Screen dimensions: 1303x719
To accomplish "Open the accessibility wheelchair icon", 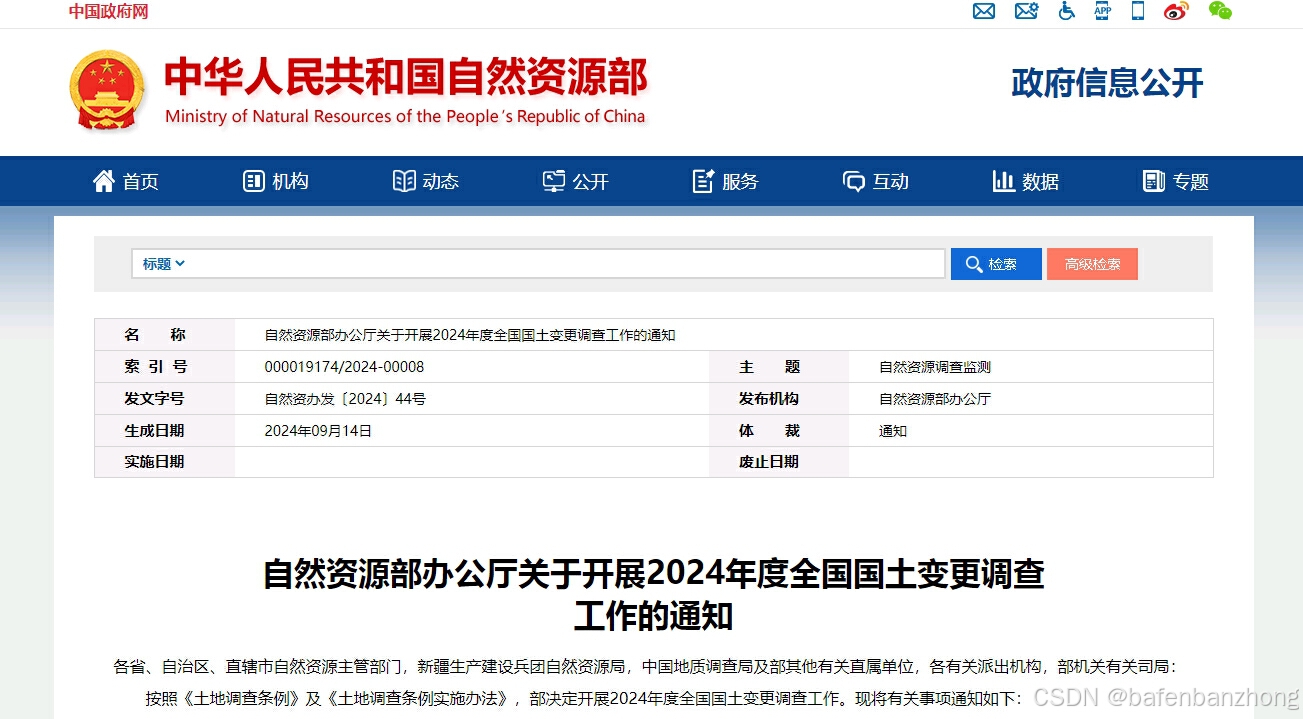I will [x=1067, y=11].
